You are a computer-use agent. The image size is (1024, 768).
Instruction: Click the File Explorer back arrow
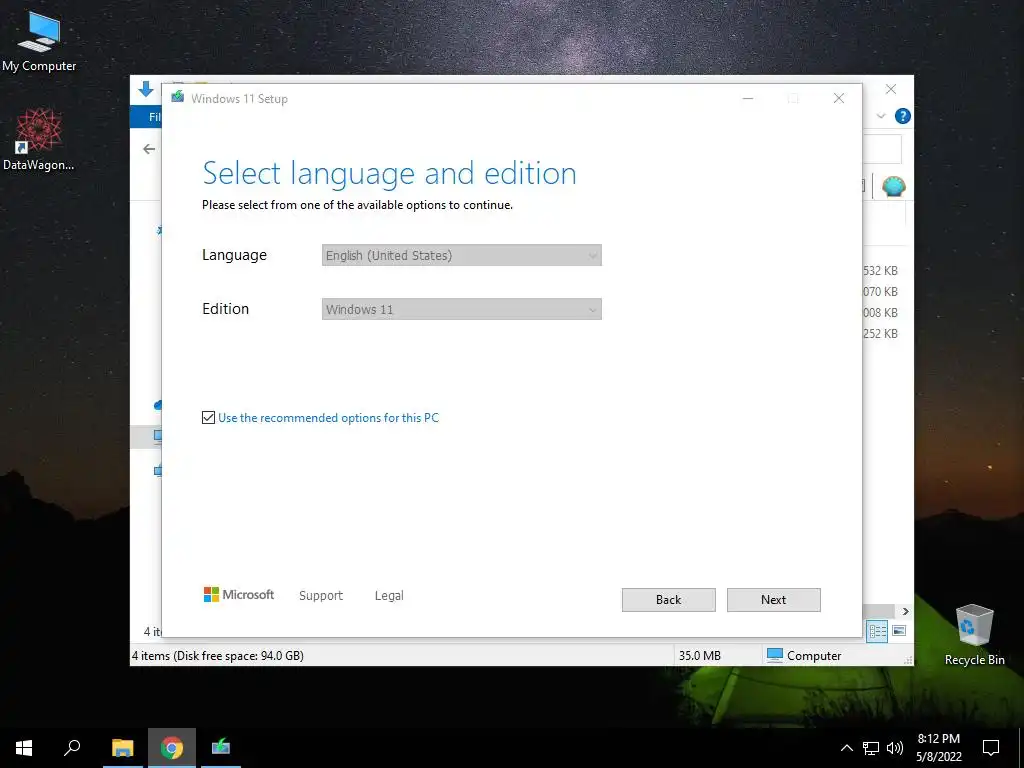pyautogui.click(x=149, y=150)
